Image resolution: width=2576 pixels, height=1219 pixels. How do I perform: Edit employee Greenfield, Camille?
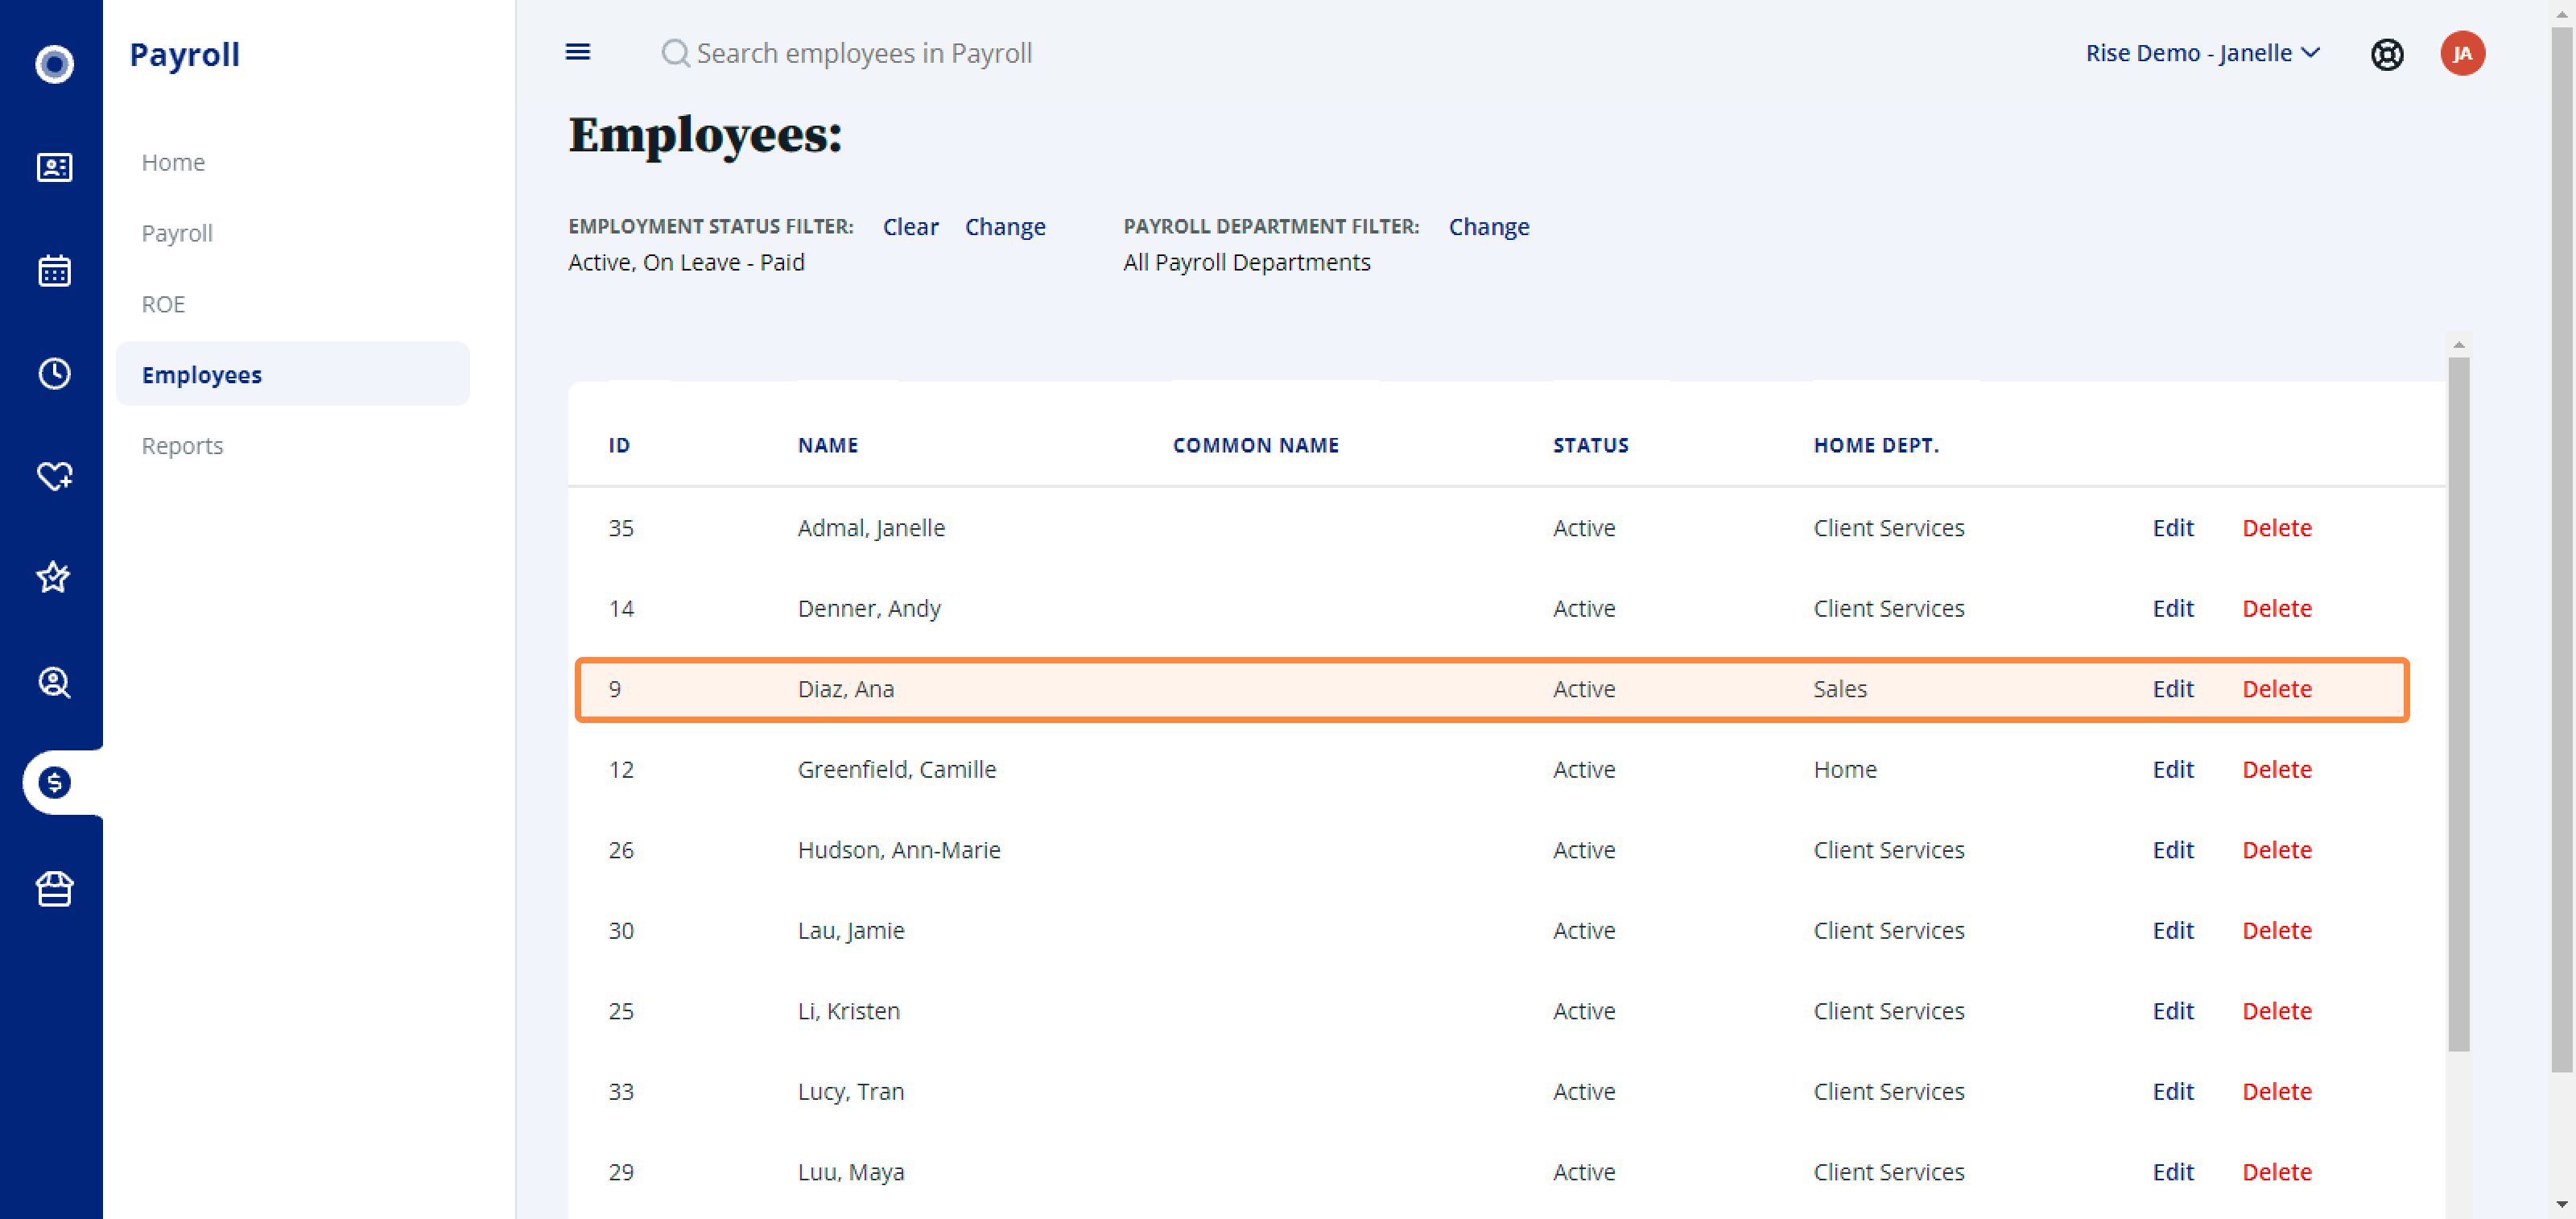(x=2173, y=769)
